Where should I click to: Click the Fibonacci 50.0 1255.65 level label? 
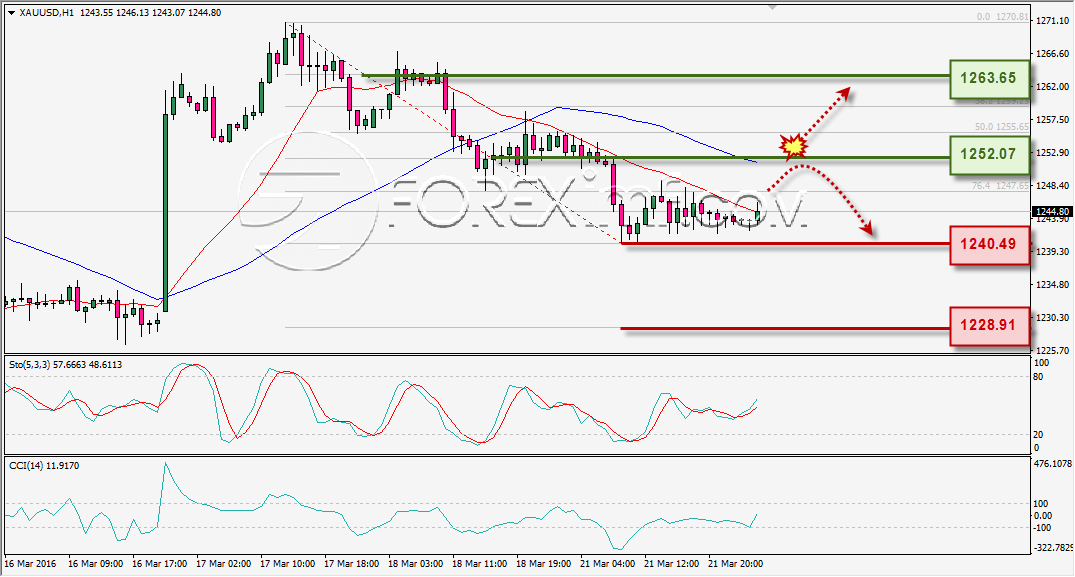[1002, 127]
